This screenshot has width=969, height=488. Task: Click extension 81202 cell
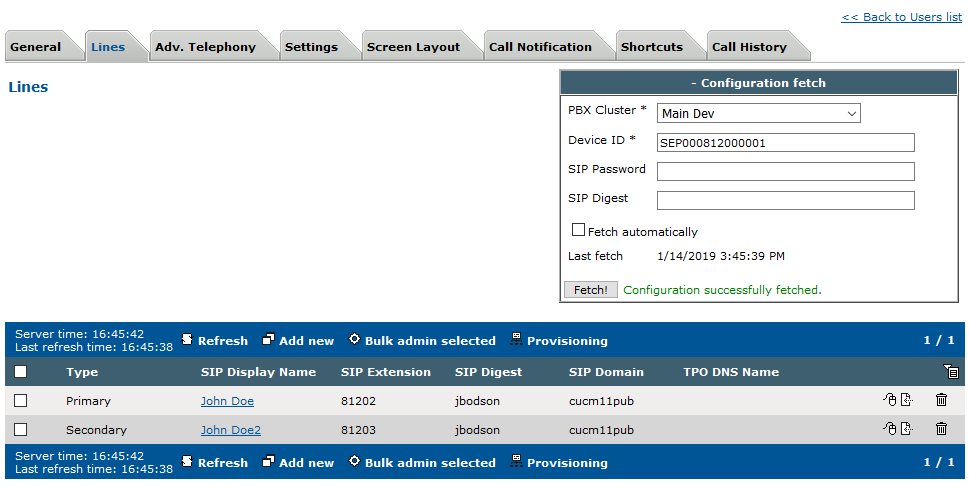358,401
